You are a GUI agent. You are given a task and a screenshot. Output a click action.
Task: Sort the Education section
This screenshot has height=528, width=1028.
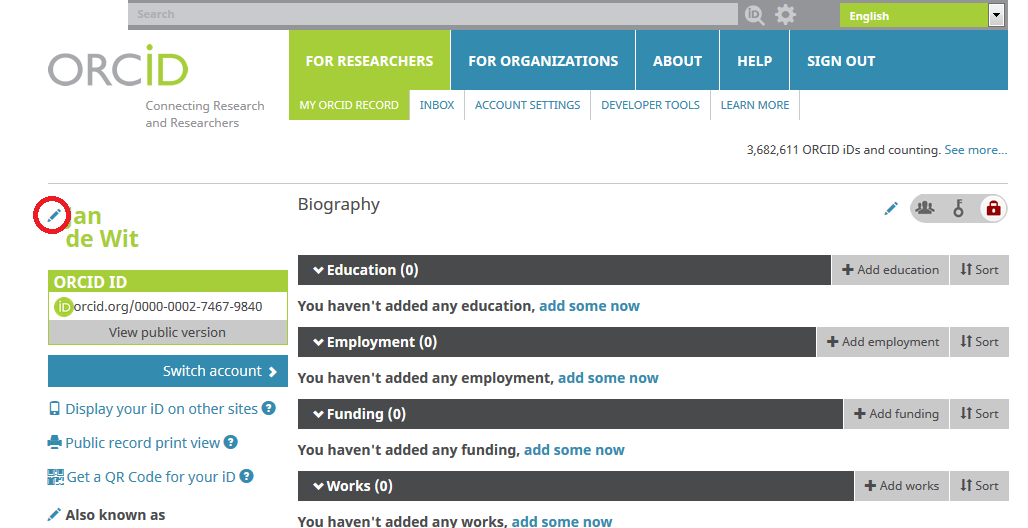[x=979, y=270]
